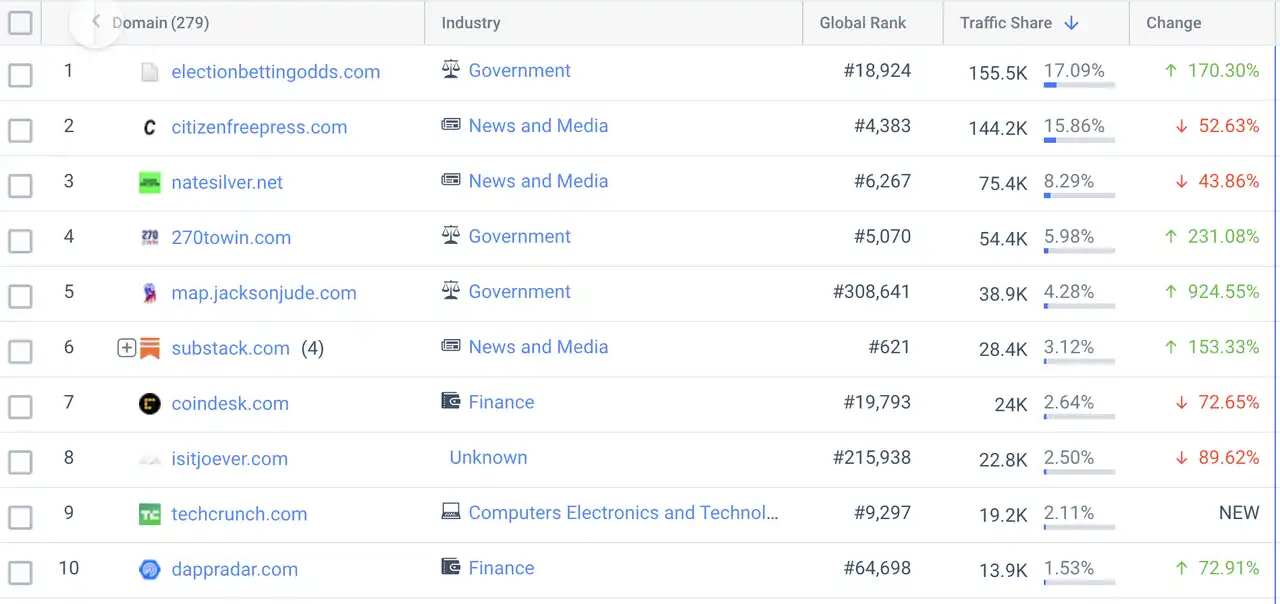This screenshot has width=1280, height=604.
Task: Click the techcrunch.com green TC icon
Action: (149, 515)
